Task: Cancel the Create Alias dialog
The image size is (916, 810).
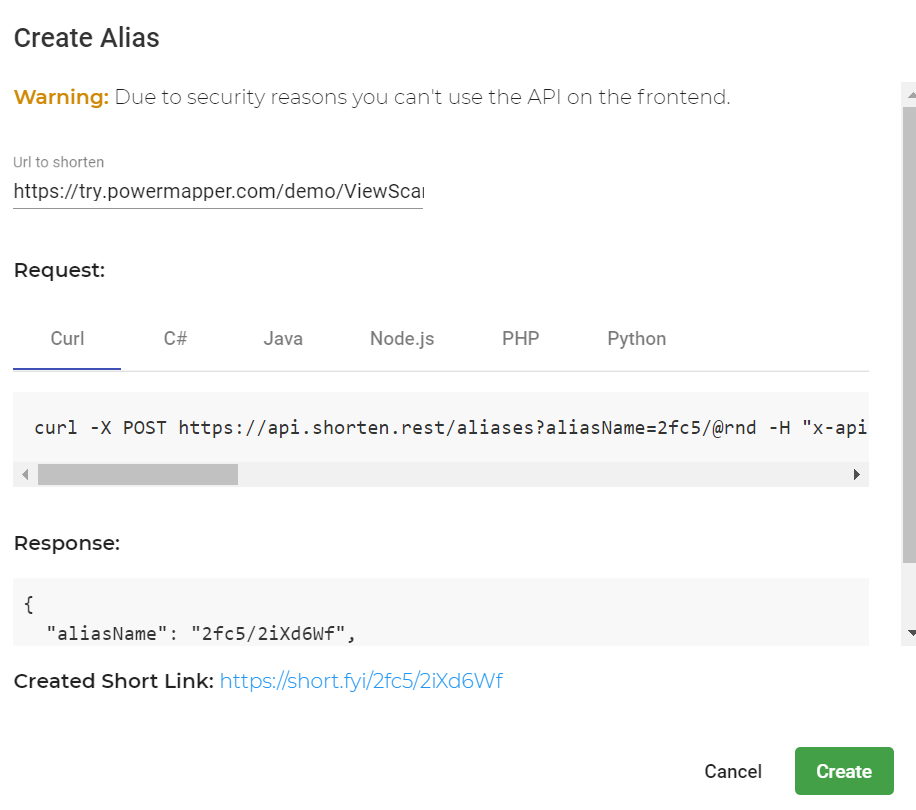Action: click(733, 771)
